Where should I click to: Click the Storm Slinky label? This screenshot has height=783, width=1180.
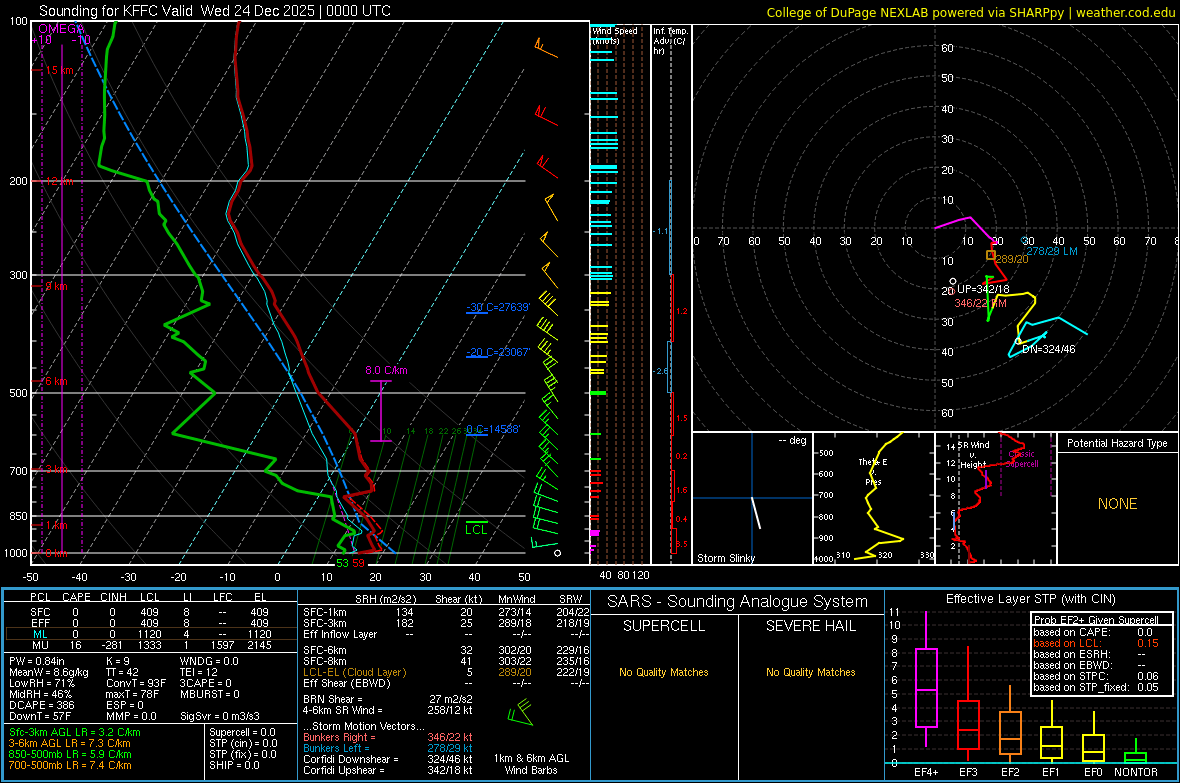pyautogui.click(x=725, y=558)
